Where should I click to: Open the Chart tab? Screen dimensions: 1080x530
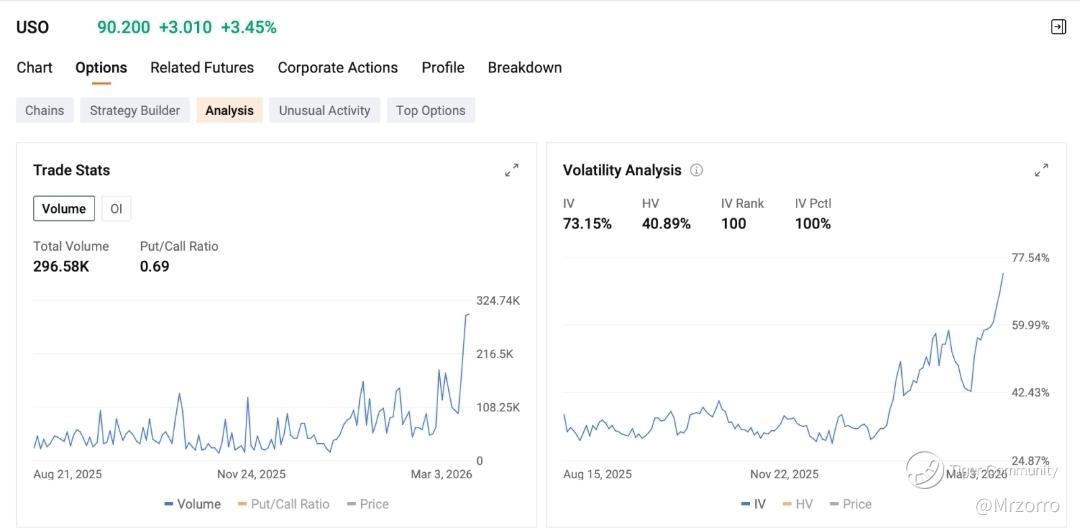click(x=34, y=67)
